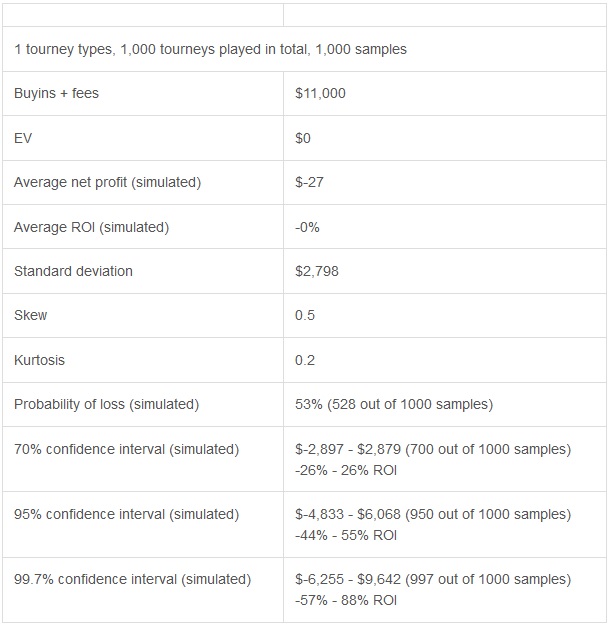Click the $11,000 buyins value

320,93
